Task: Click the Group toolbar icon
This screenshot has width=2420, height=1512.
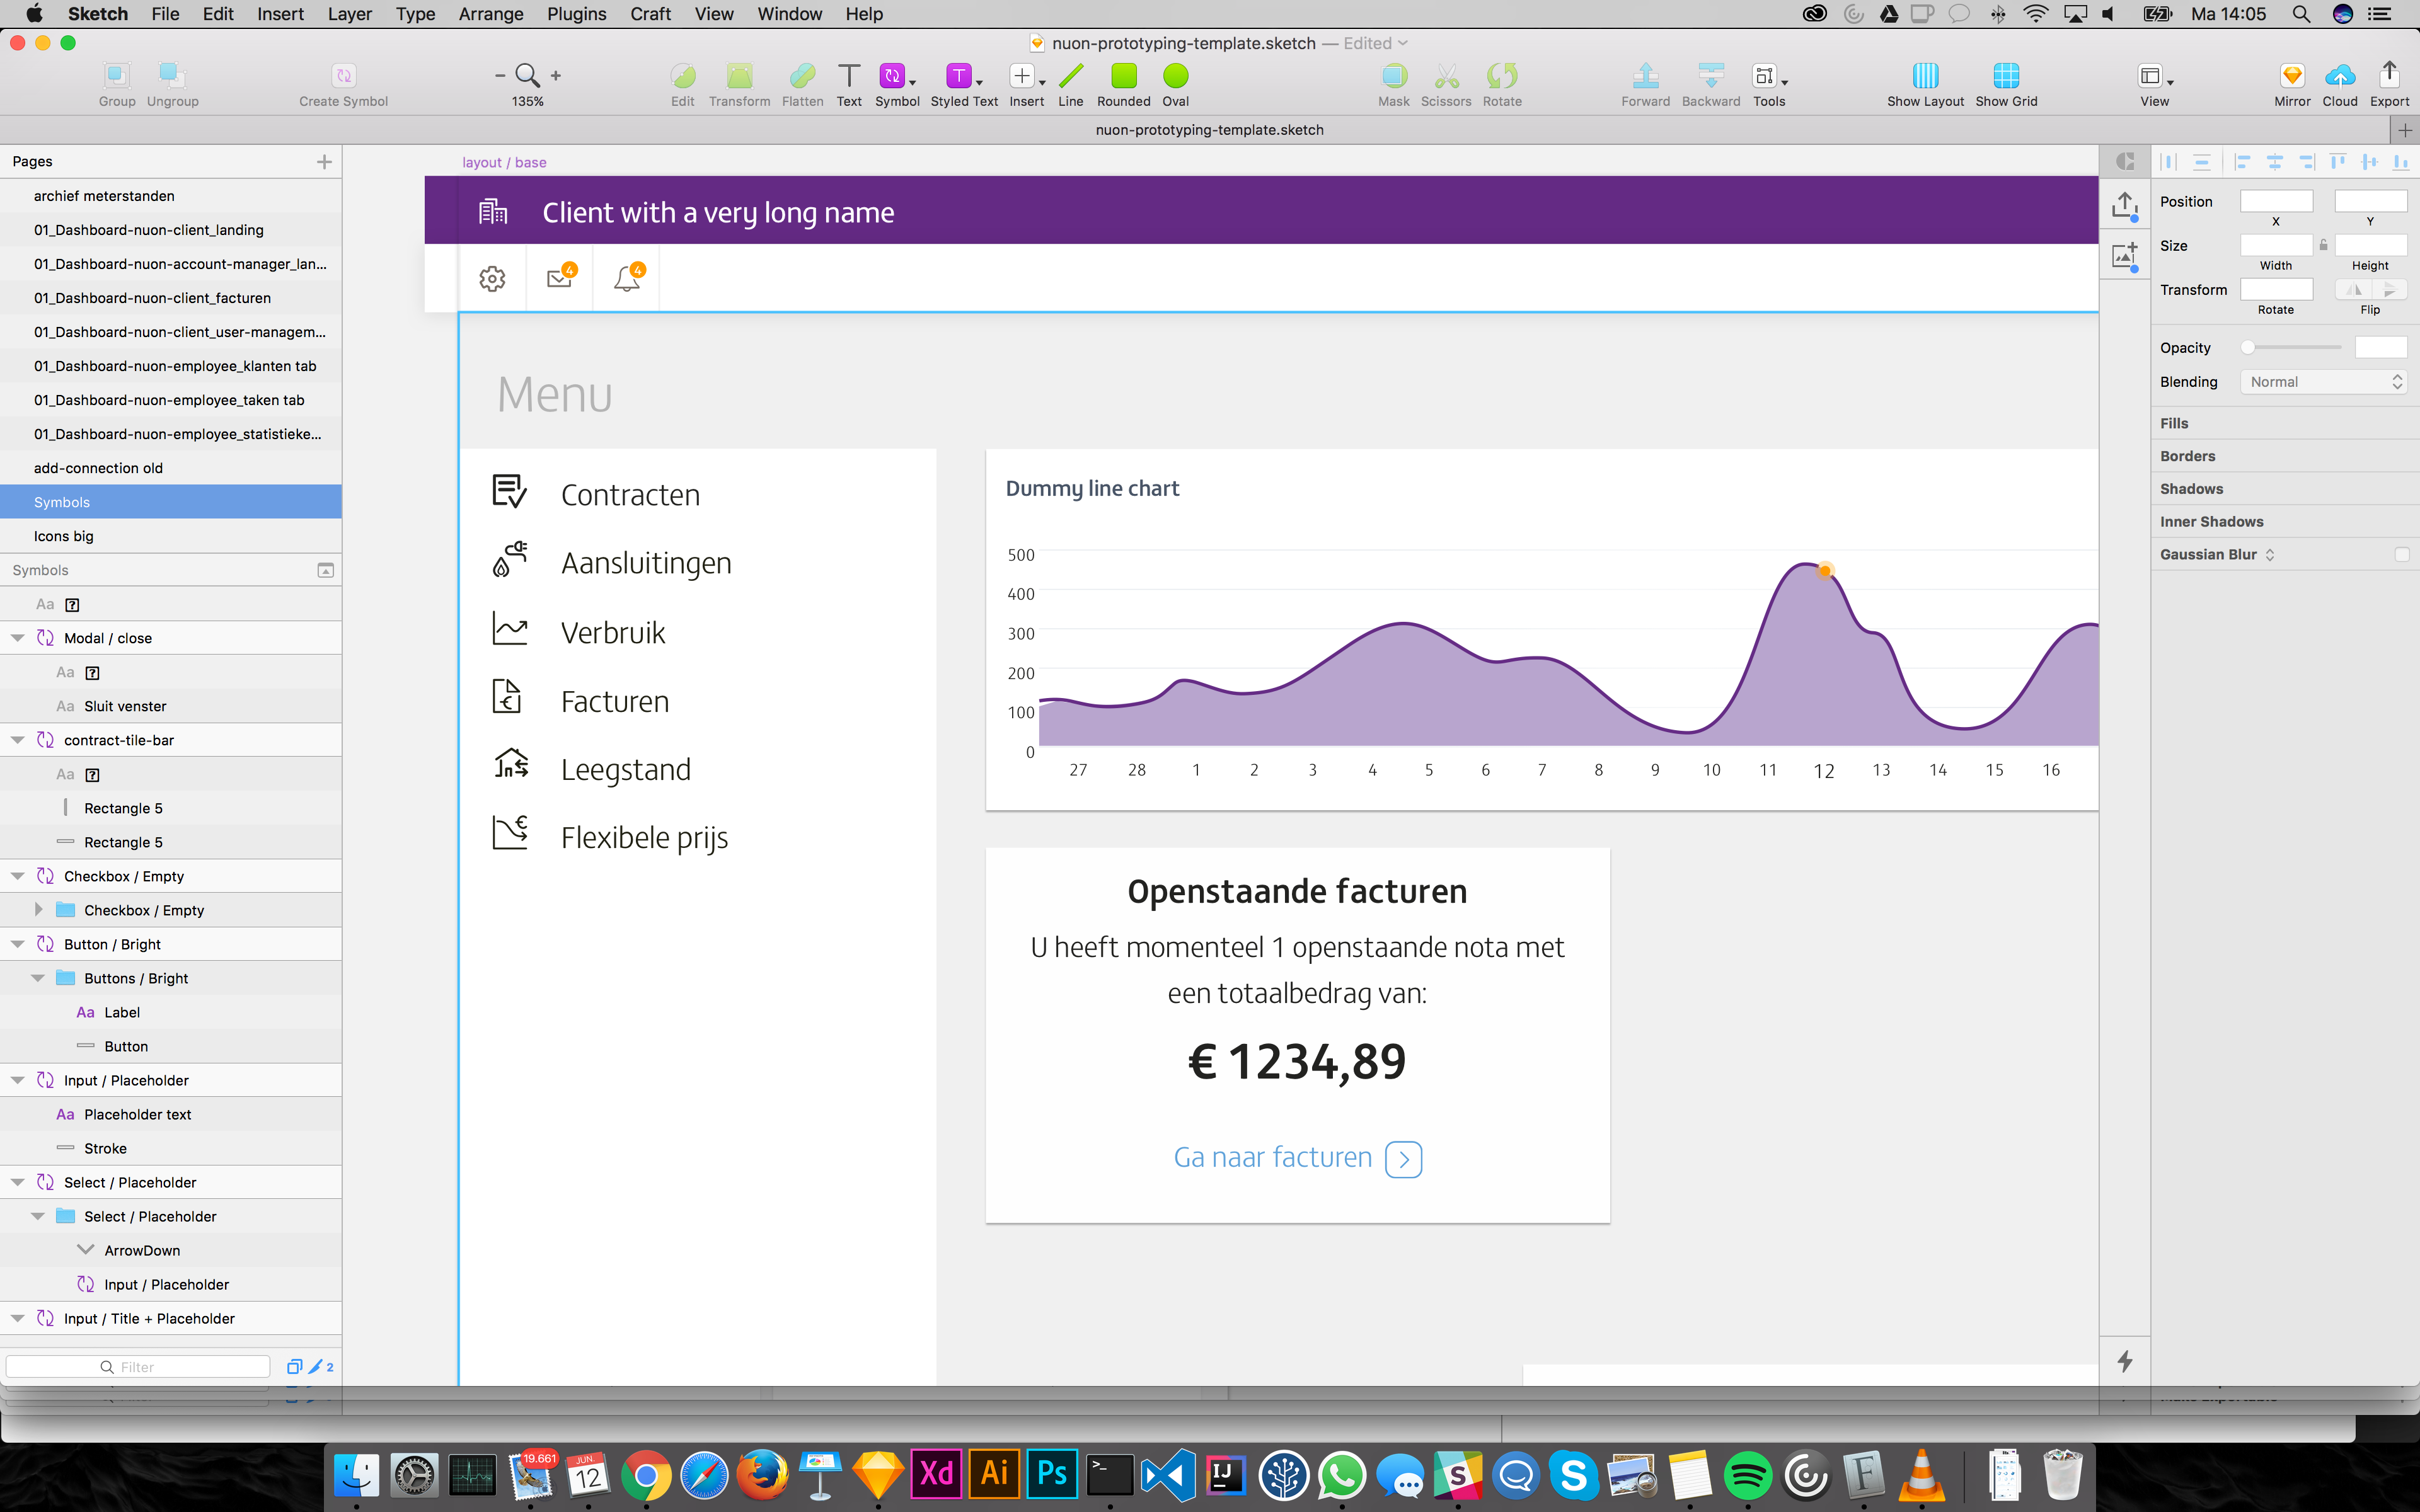Action: pyautogui.click(x=116, y=76)
